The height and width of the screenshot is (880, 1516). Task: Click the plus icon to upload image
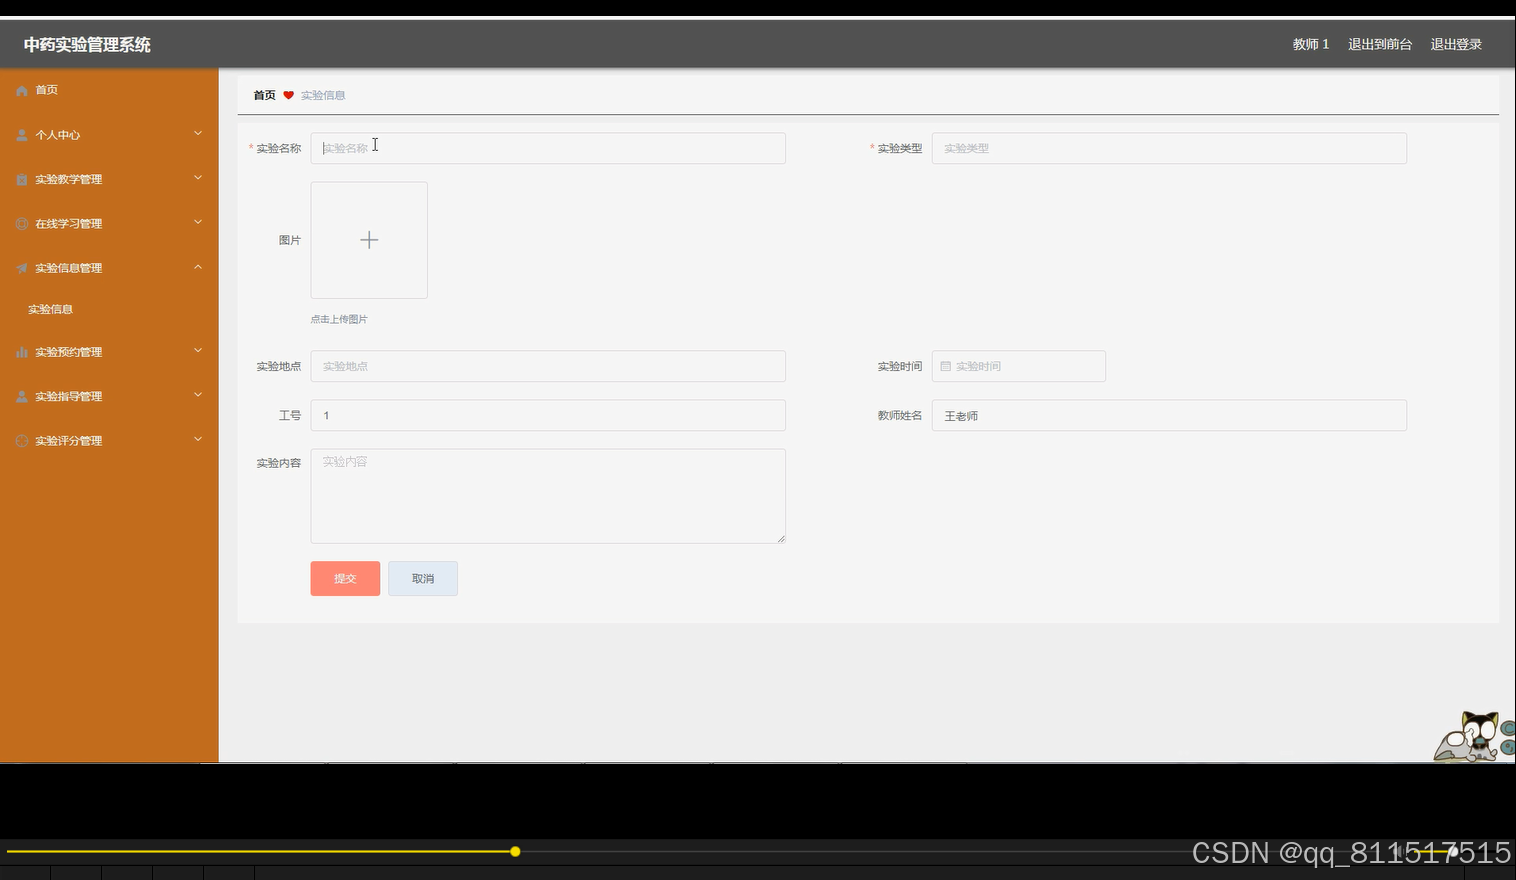pyautogui.click(x=369, y=240)
